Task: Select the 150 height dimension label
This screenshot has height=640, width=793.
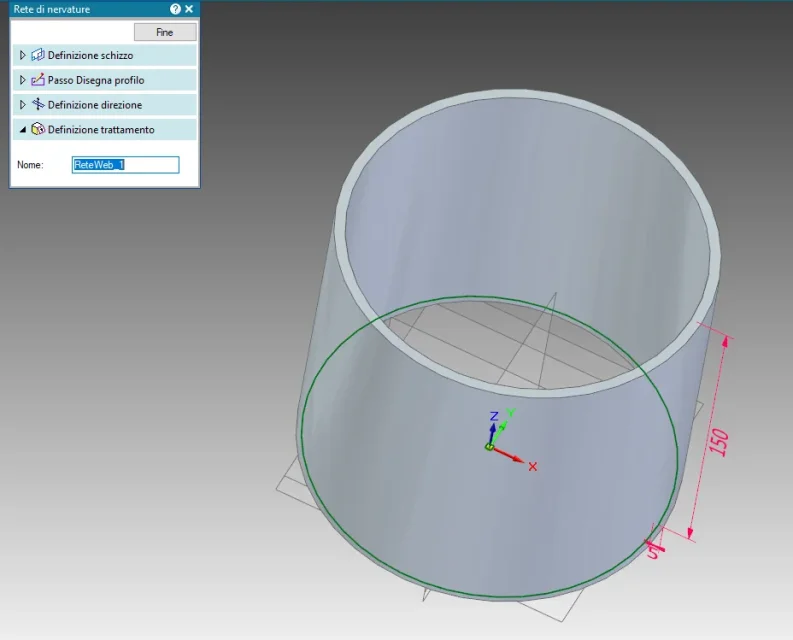Action: 719,441
